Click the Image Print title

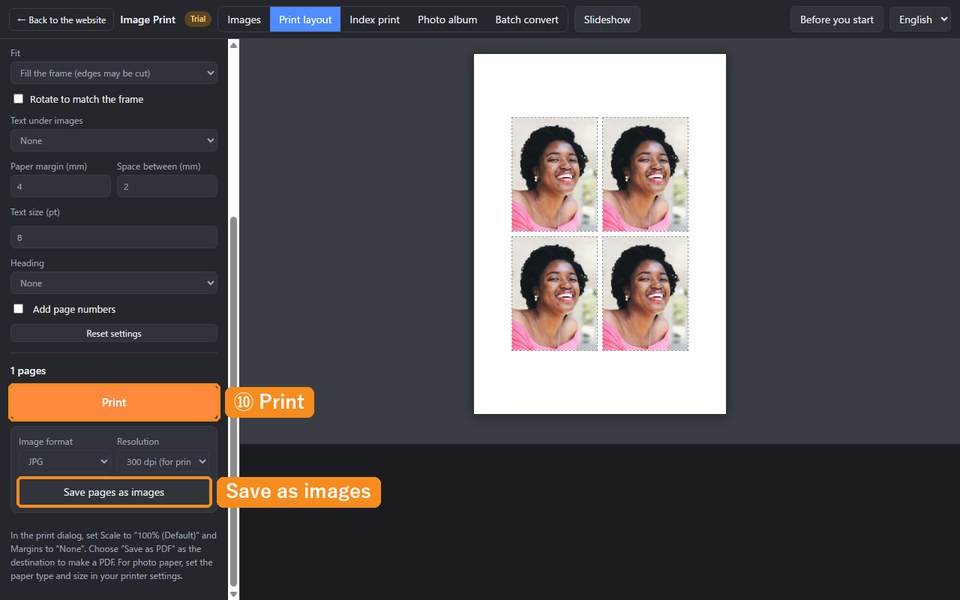148,20
